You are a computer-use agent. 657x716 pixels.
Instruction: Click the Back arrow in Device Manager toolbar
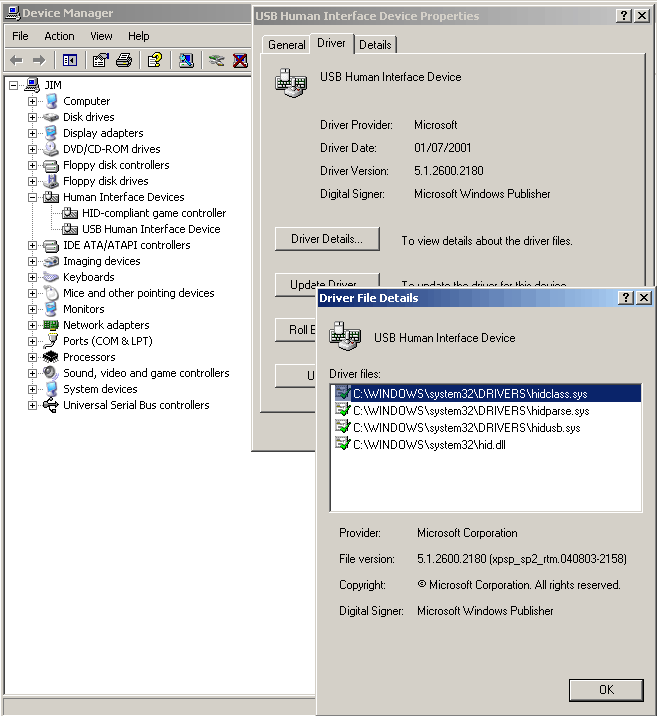pos(16,60)
